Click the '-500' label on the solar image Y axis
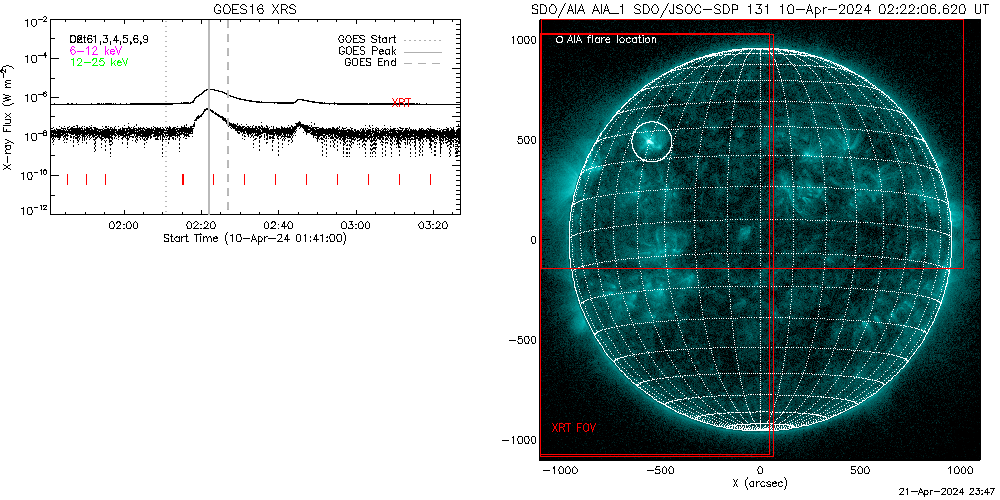1000x500 pixels. [x=522, y=339]
